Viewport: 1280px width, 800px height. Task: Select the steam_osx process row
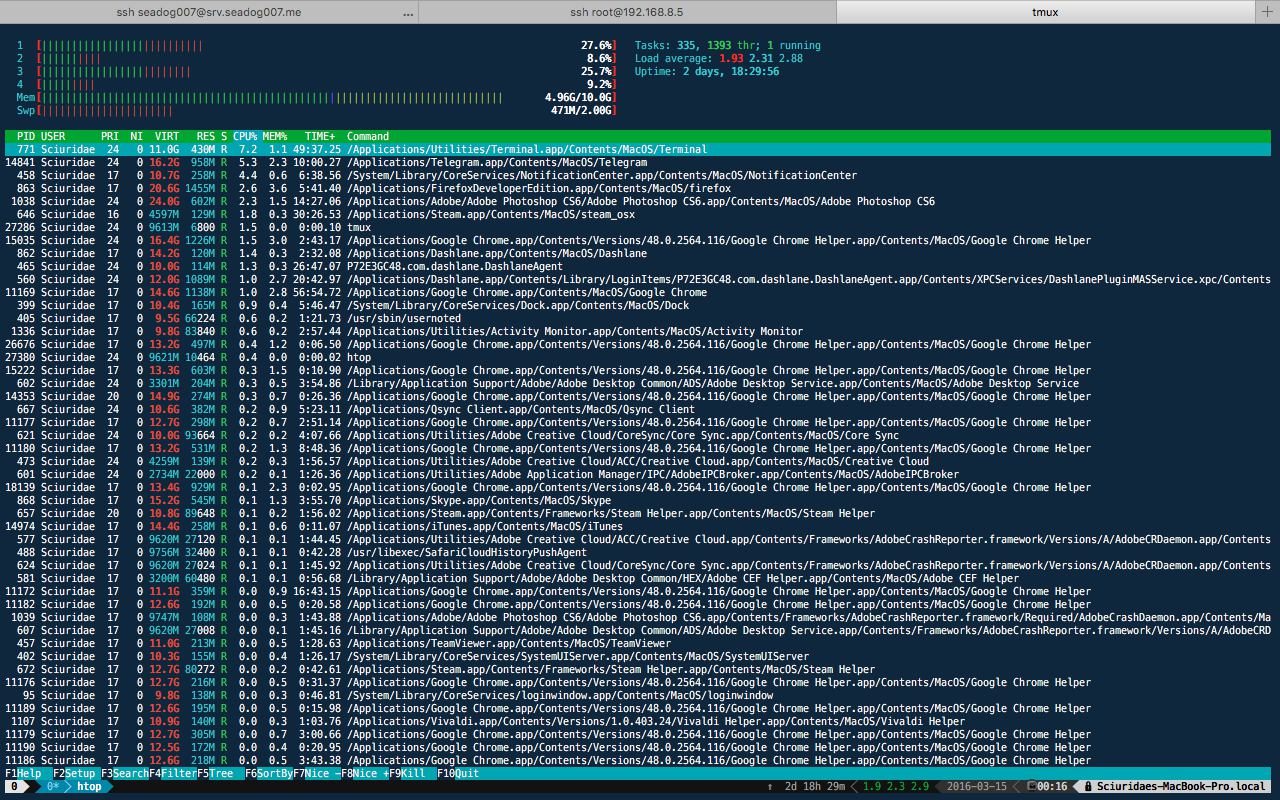pos(638,214)
